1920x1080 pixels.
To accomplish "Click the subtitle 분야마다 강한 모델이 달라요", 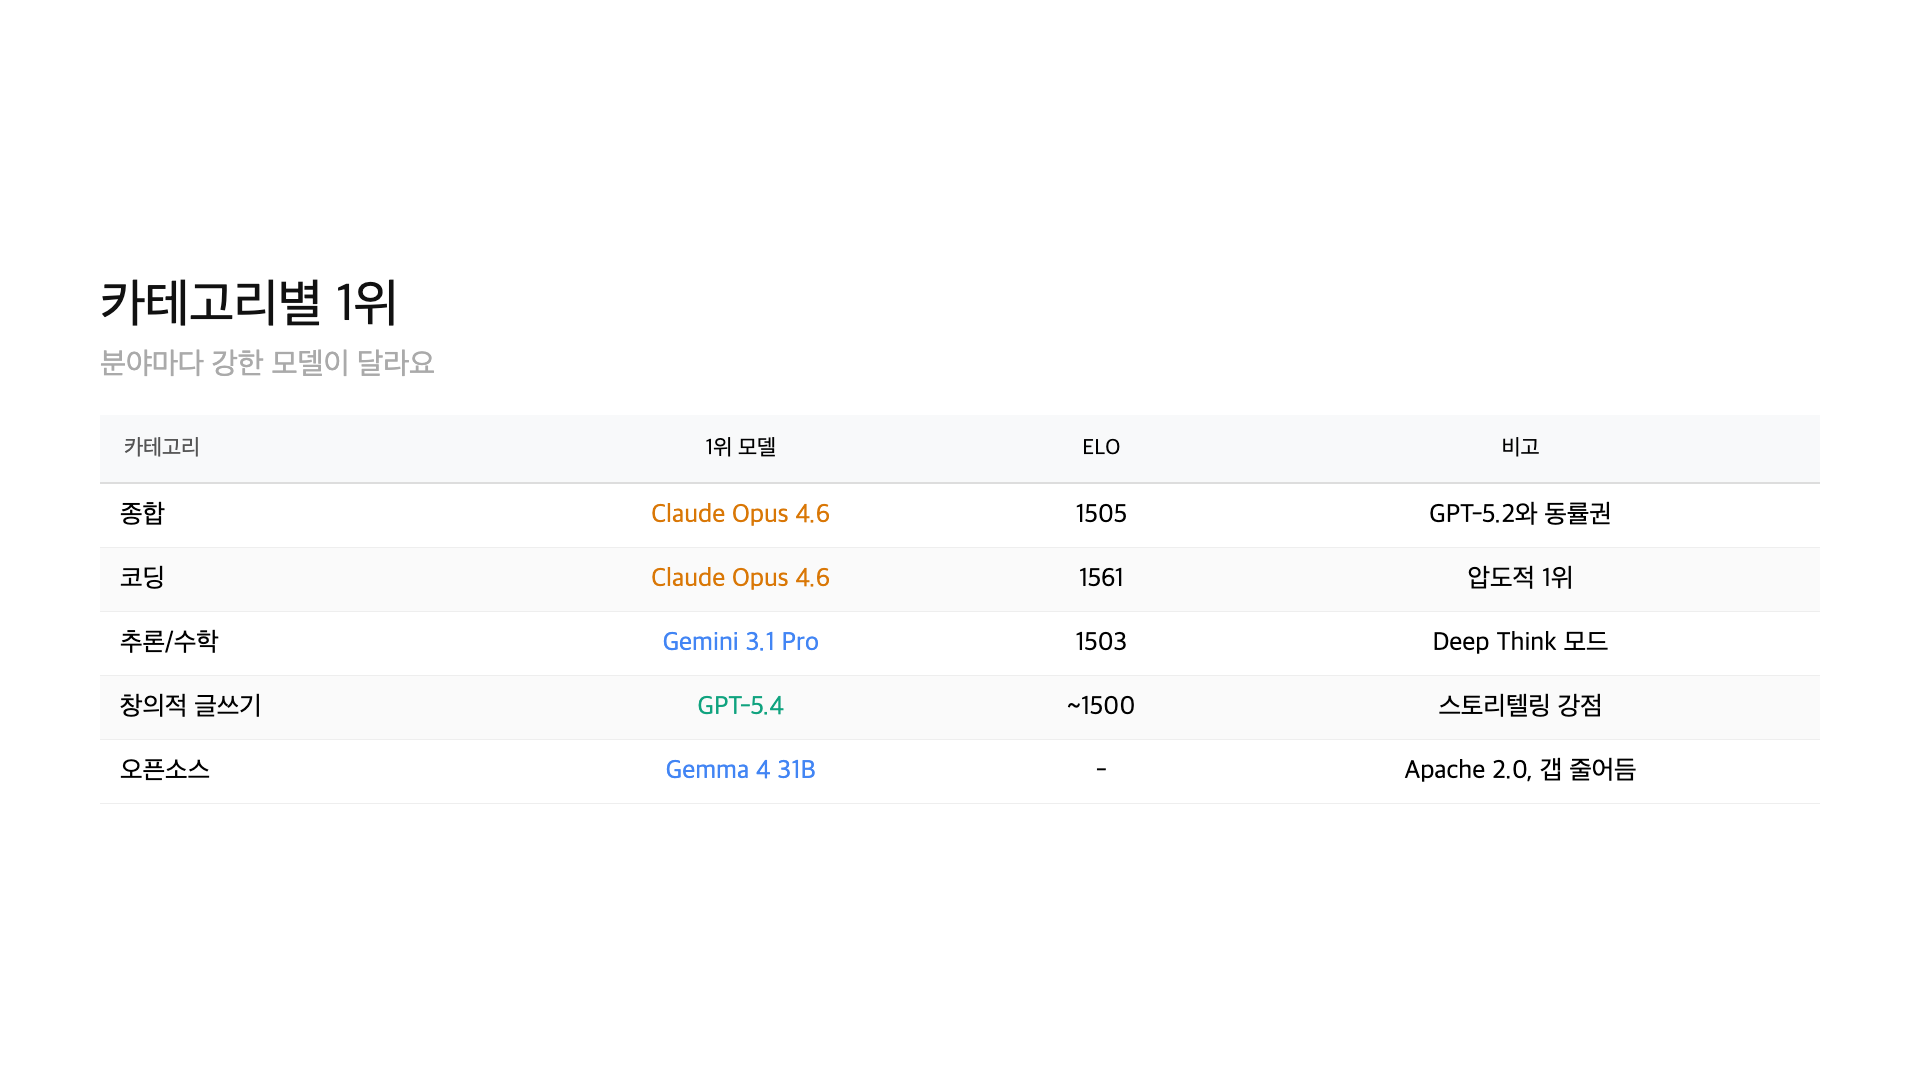I will 268,364.
